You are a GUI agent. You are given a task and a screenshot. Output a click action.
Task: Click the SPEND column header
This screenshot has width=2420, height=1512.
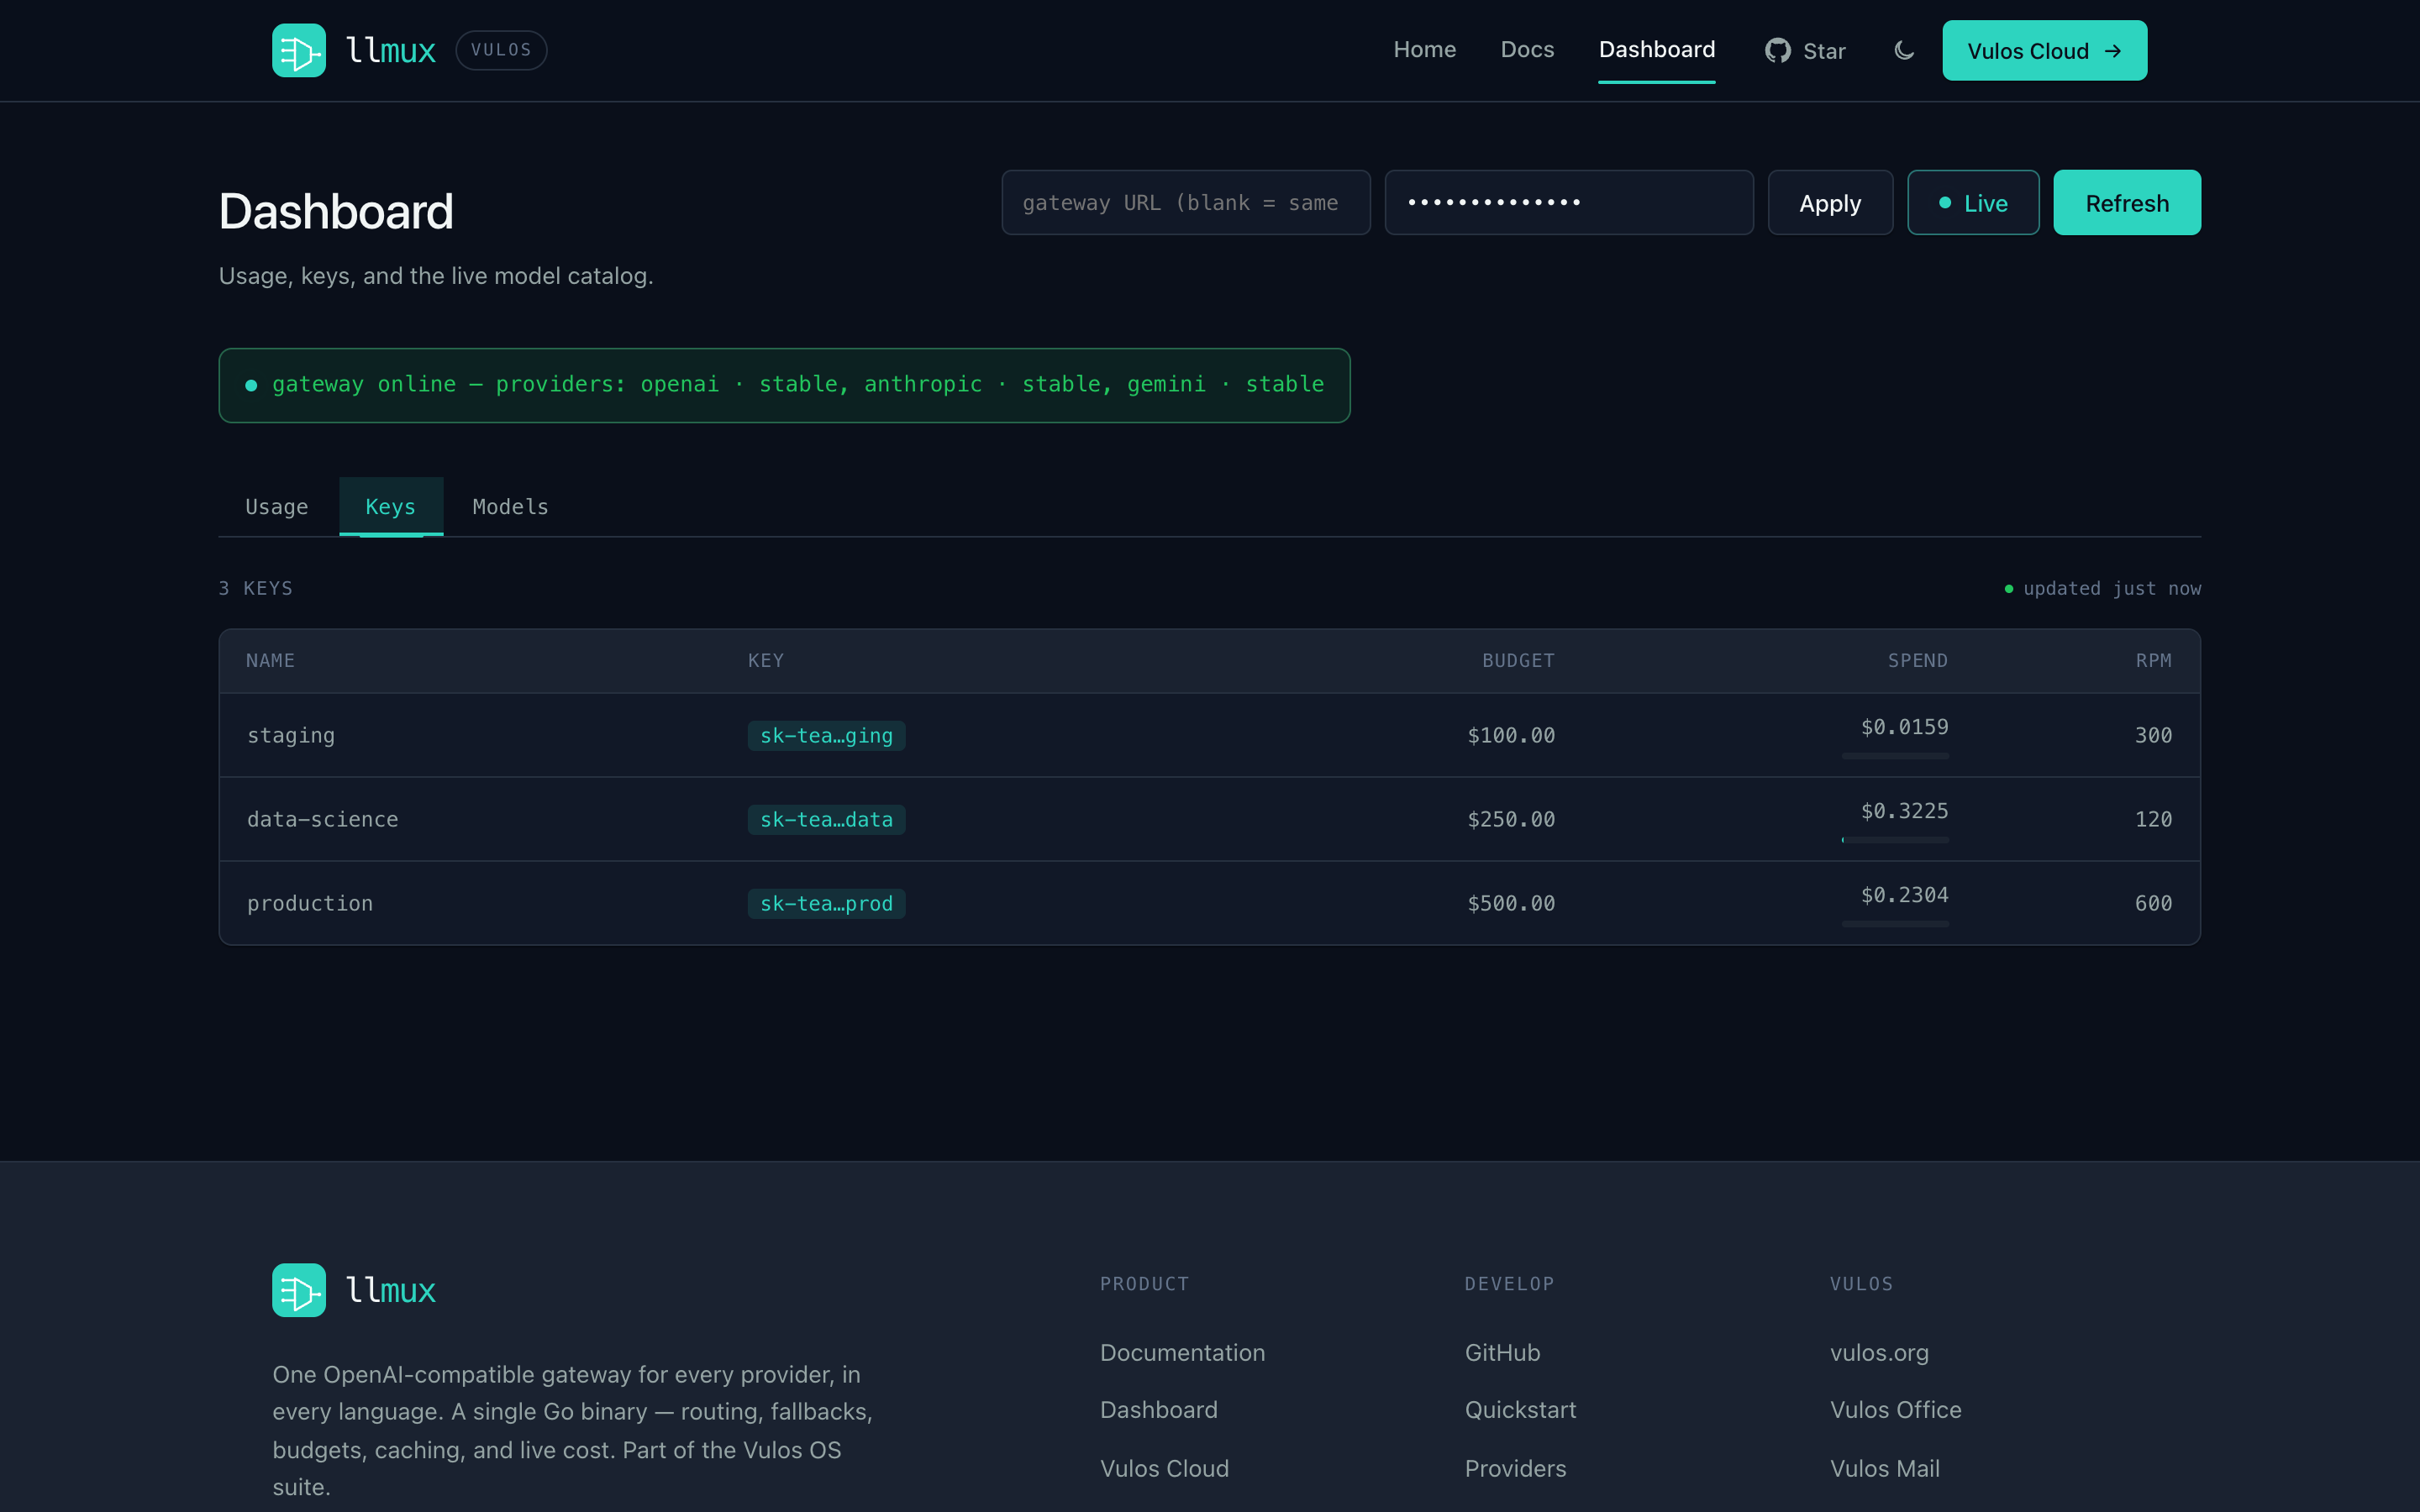tap(1917, 661)
